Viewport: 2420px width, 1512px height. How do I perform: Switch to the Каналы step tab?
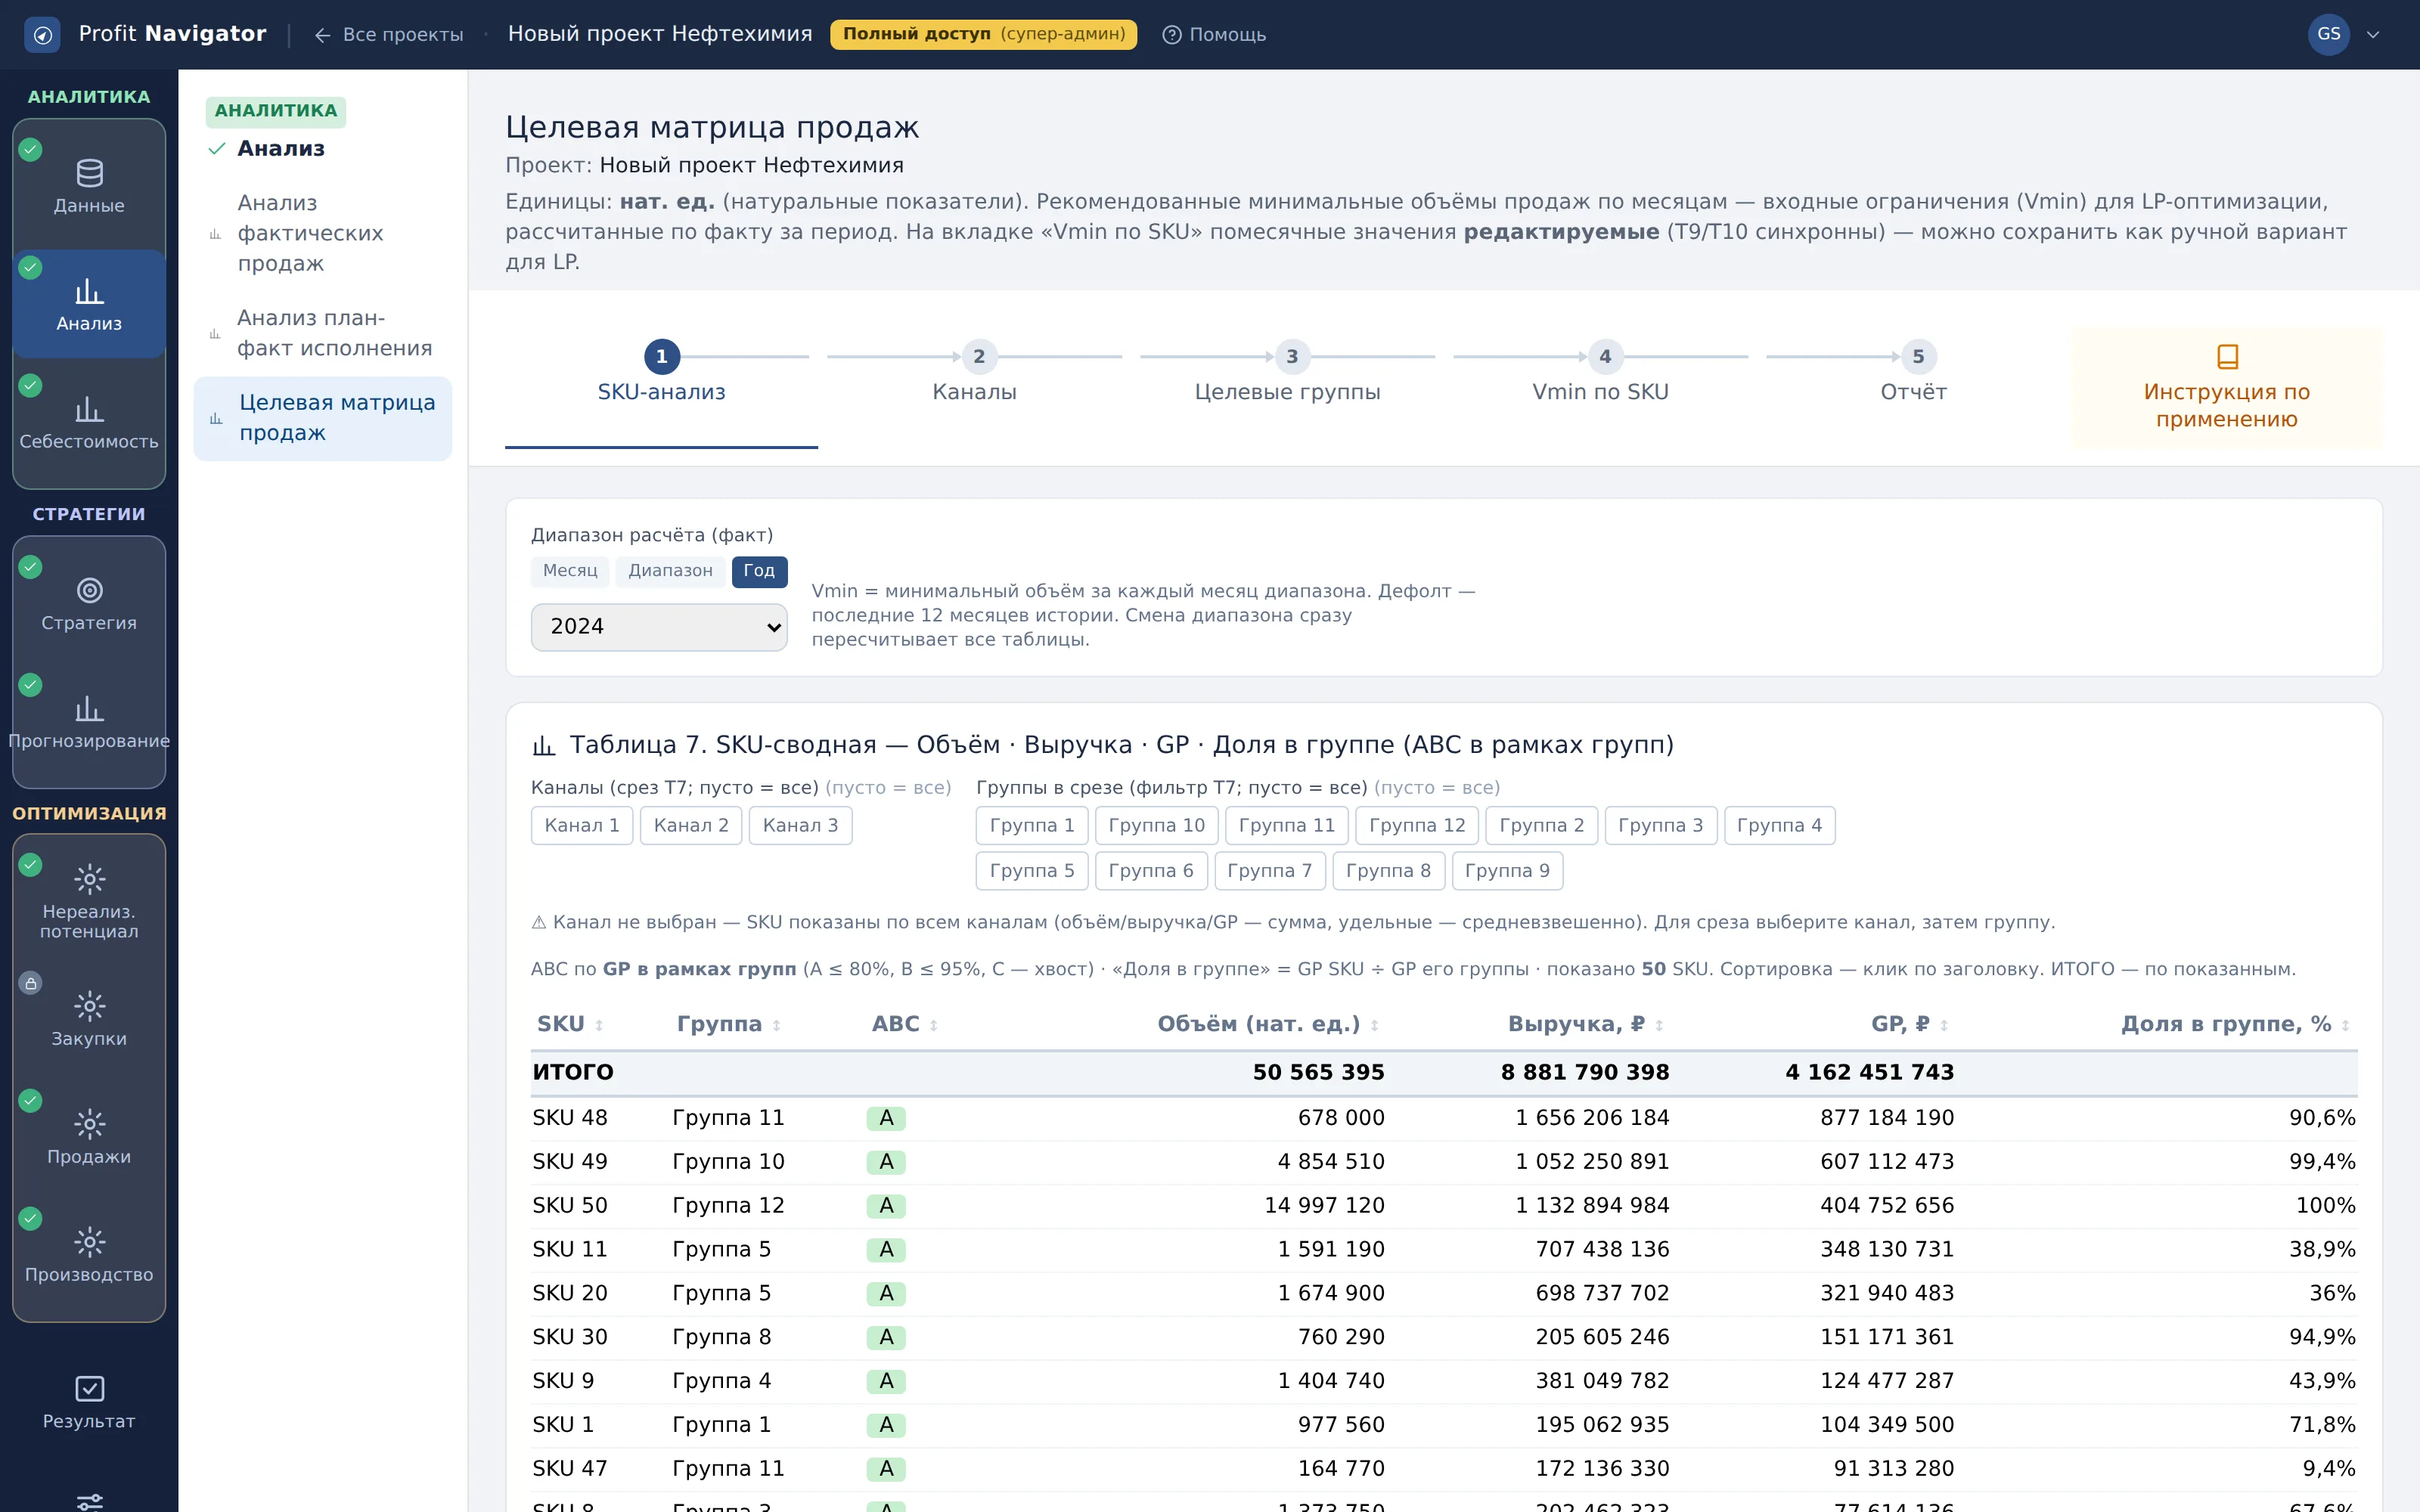click(x=974, y=374)
